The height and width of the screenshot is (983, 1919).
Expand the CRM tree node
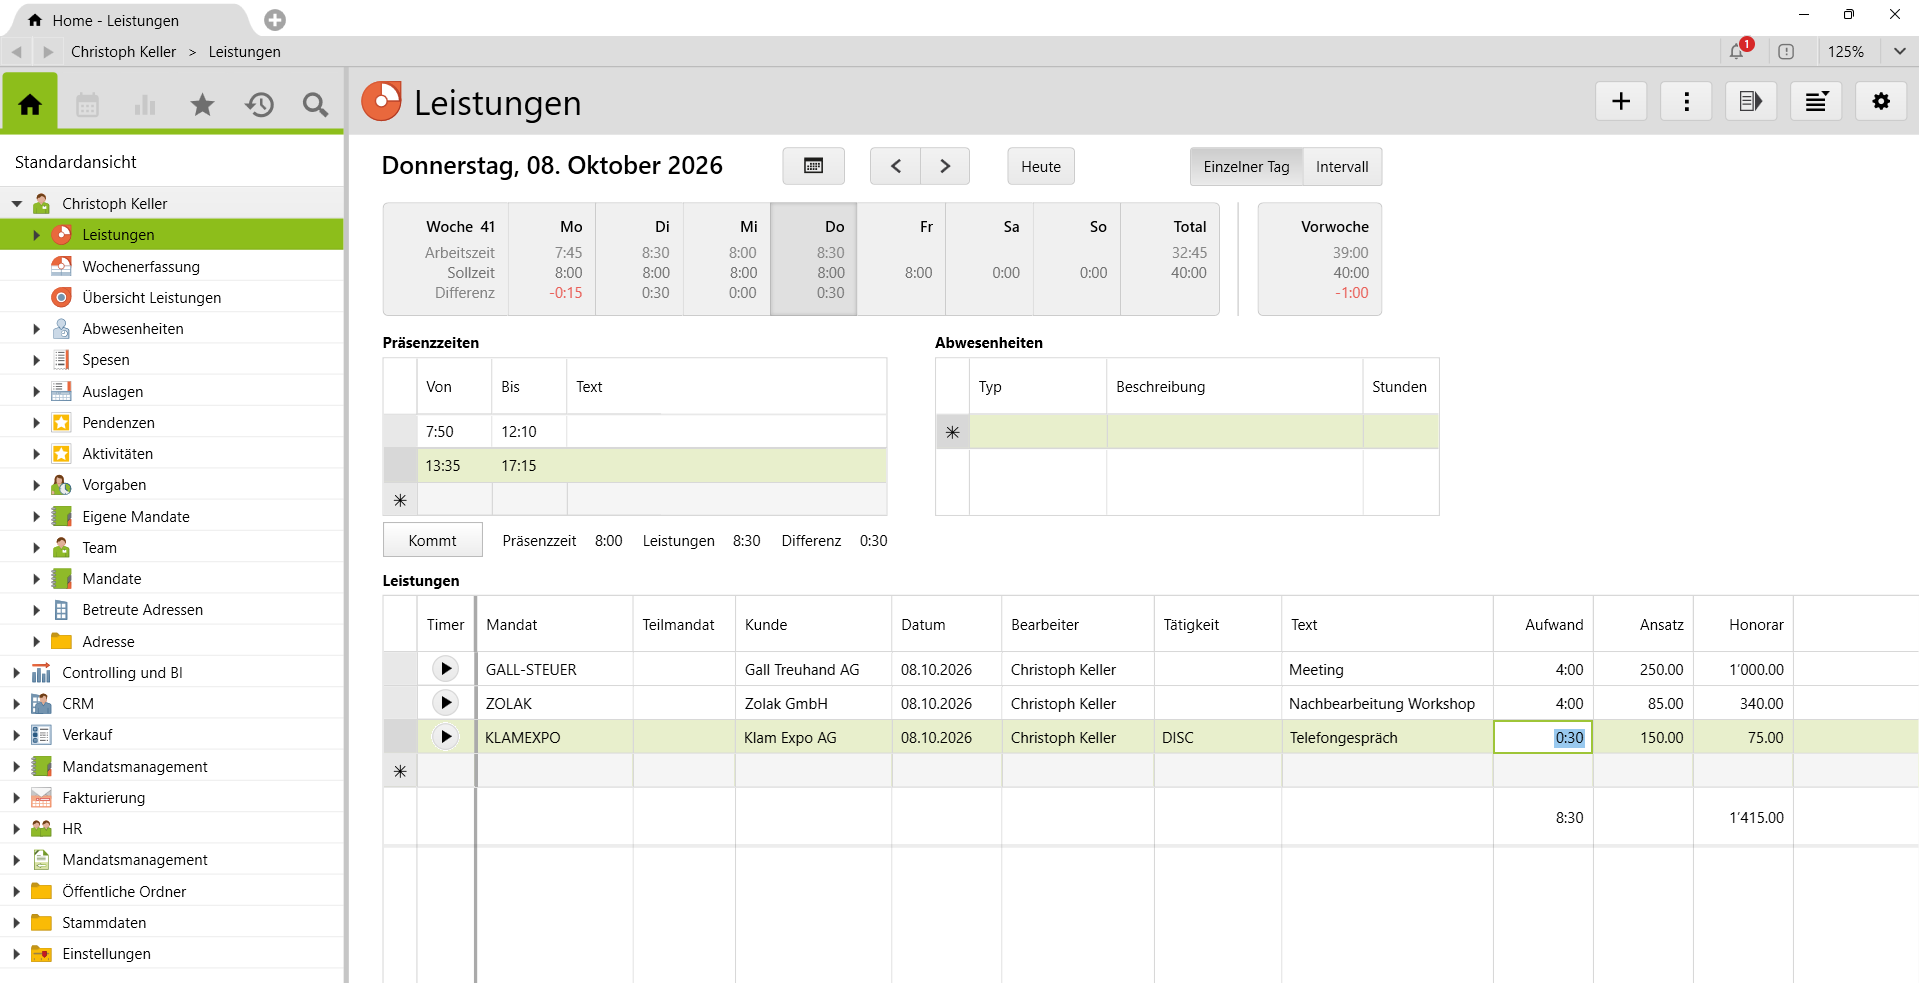pos(16,704)
